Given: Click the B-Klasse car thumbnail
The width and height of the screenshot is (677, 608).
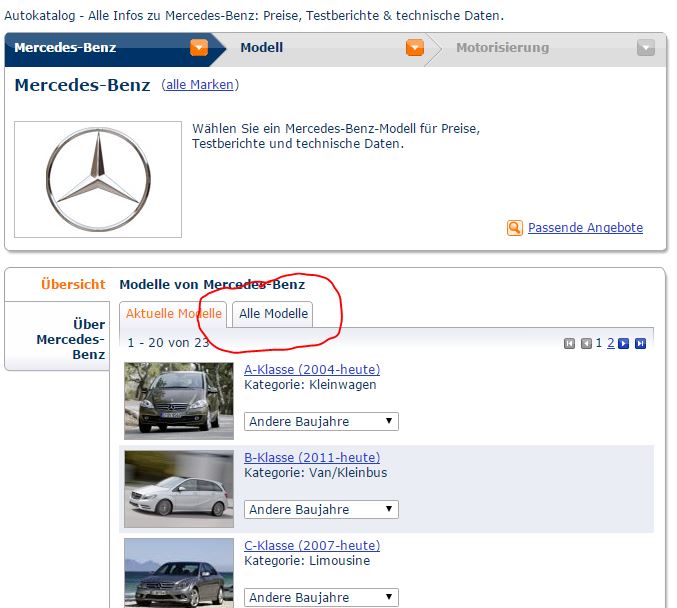Looking at the screenshot, I should pyautogui.click(x=179, y=489).
